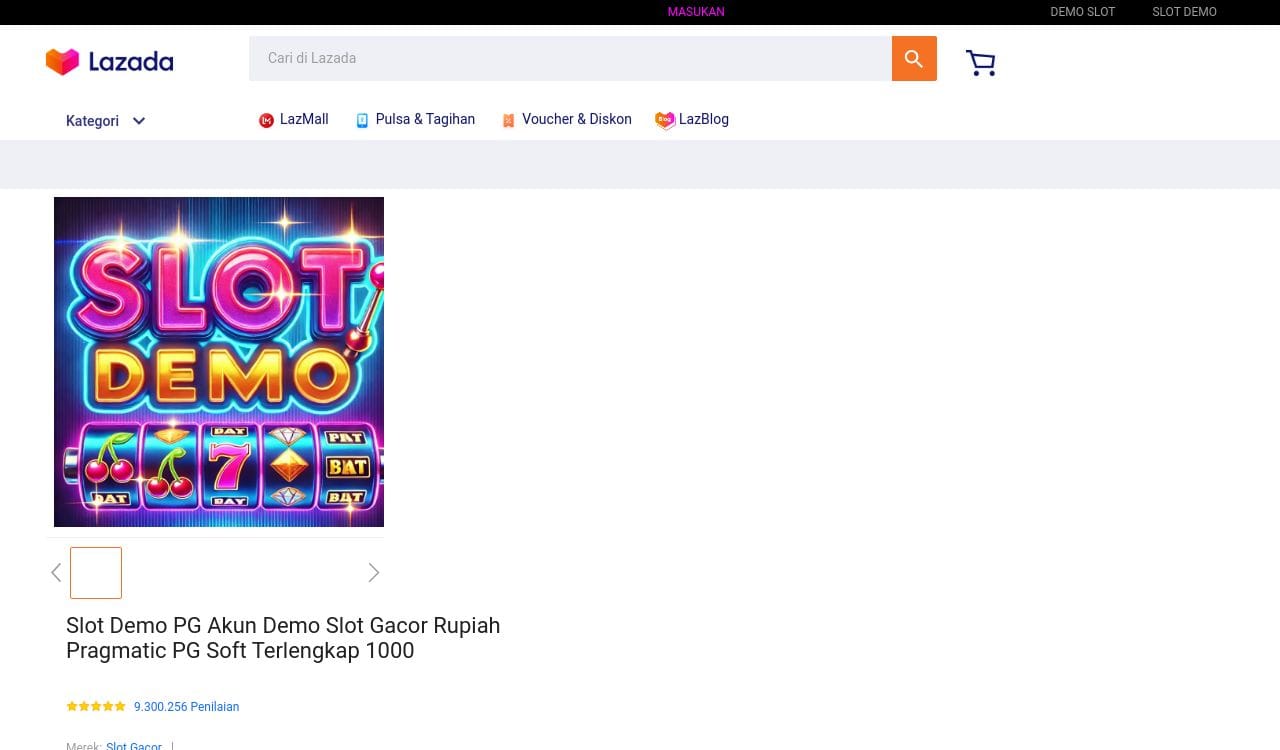The height and width of the screenshot is (750, 1280).
Task: Click the orange search magnifier button
Action: (x=913, y=59)
